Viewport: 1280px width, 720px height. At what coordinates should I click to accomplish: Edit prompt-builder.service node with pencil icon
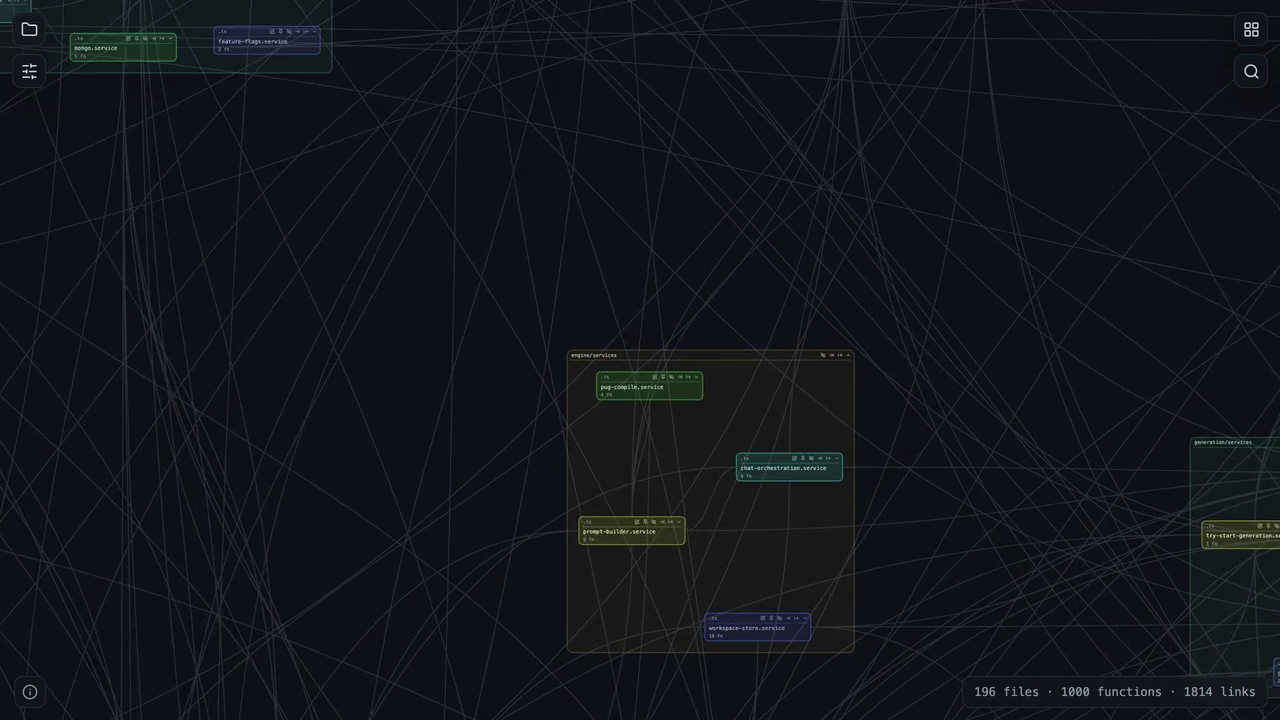click(637, 522)
